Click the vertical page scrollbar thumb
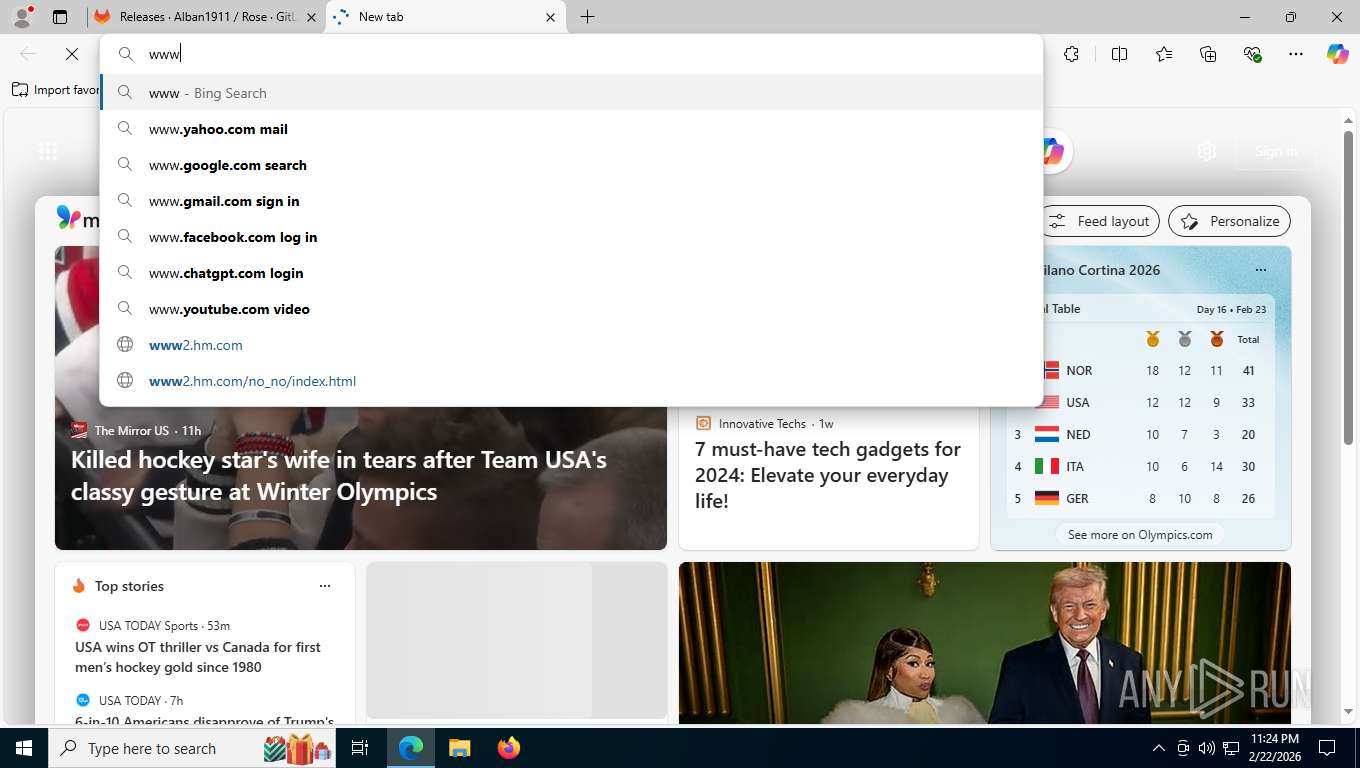 click(1348, 288)
